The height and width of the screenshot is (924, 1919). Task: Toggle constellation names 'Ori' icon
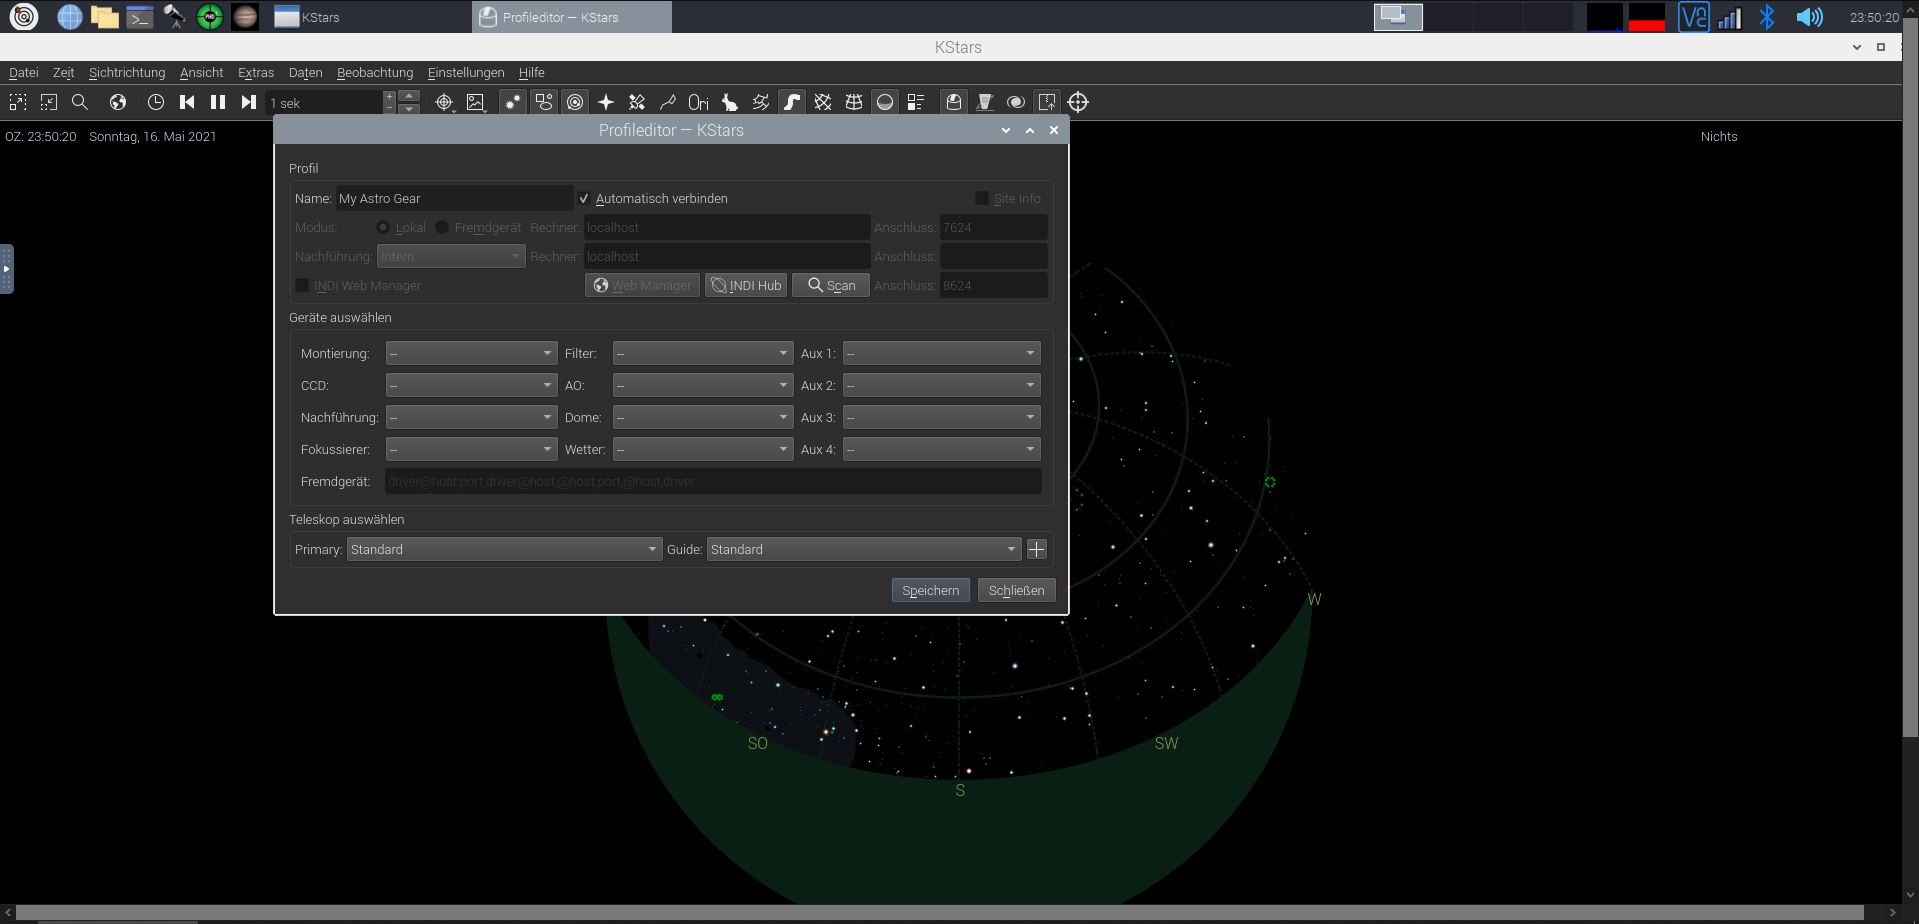pos(699,102)
